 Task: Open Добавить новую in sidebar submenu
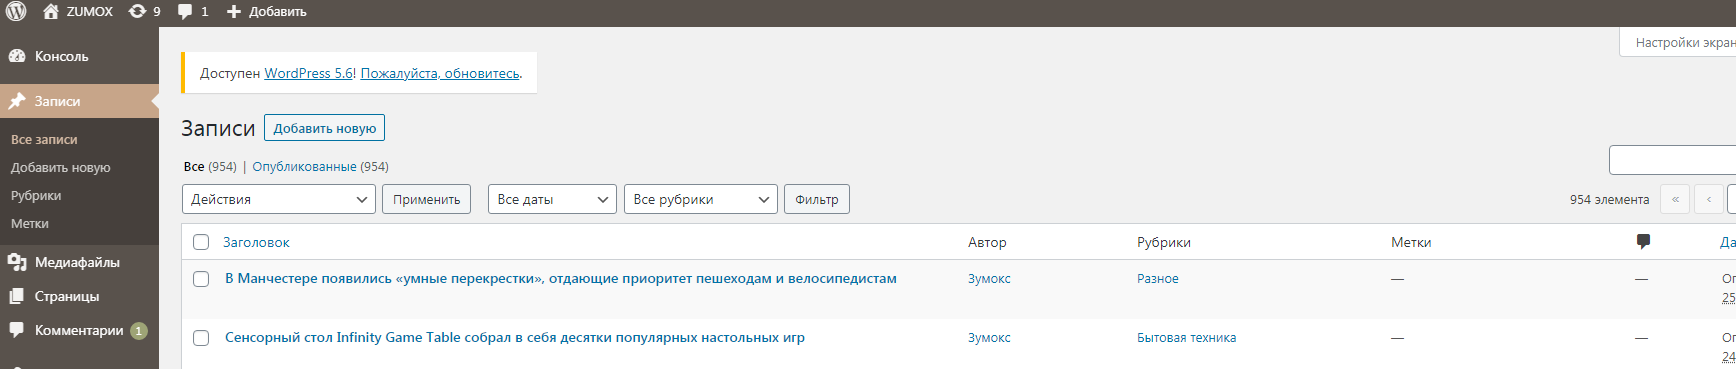click(x=60, y=167)
